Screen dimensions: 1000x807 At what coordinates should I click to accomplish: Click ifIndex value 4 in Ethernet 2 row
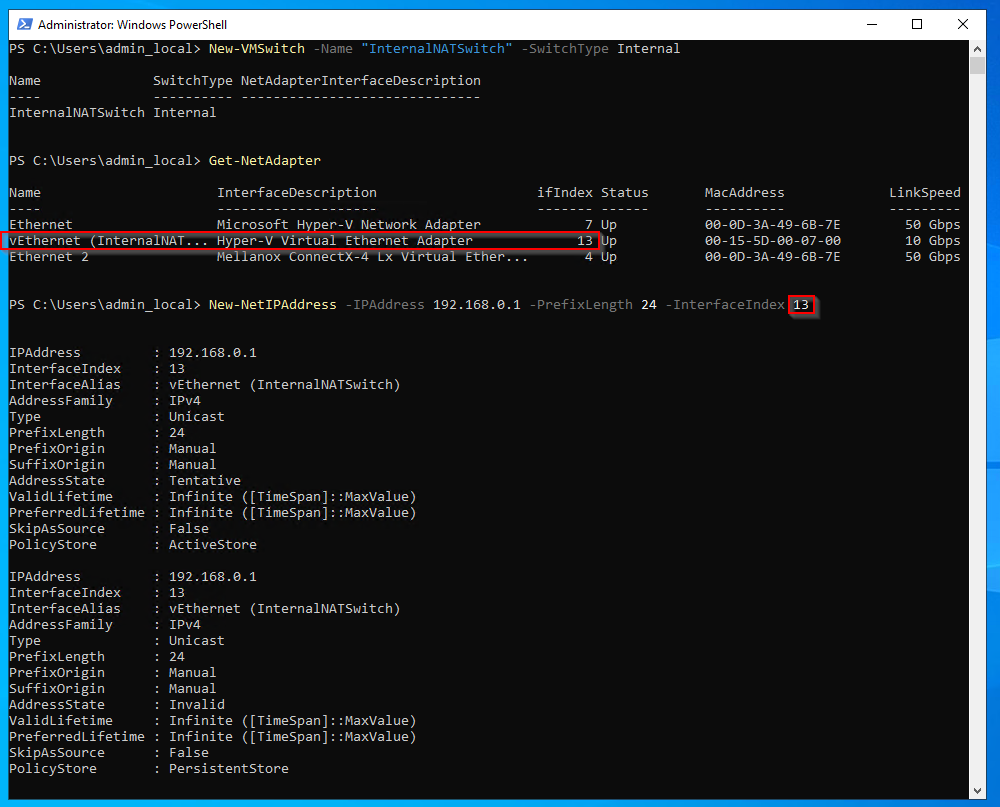(x=588, y=256)
